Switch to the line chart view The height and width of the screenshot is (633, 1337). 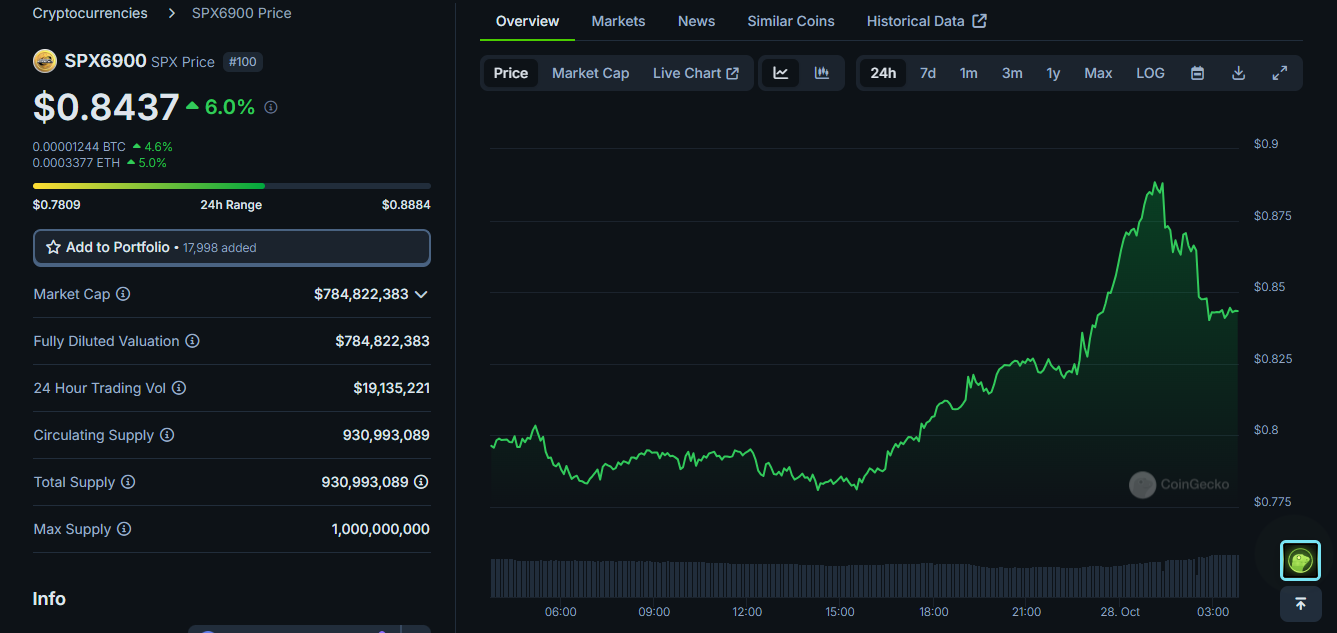780,72
